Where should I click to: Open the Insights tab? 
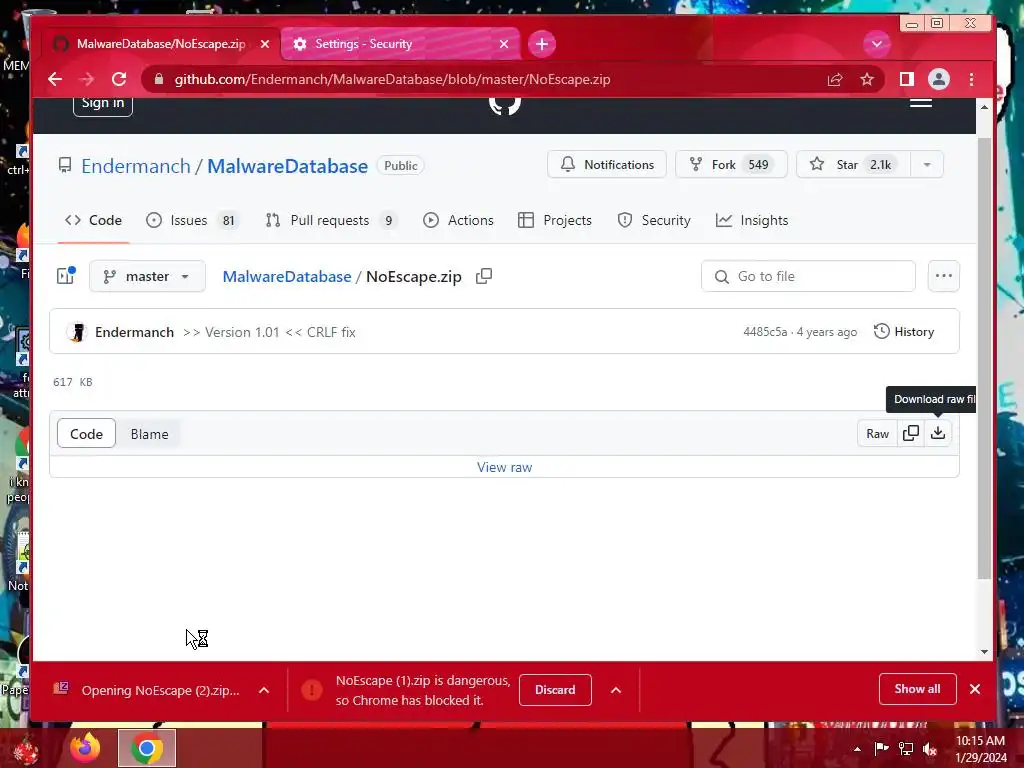[x=752, y=220]
